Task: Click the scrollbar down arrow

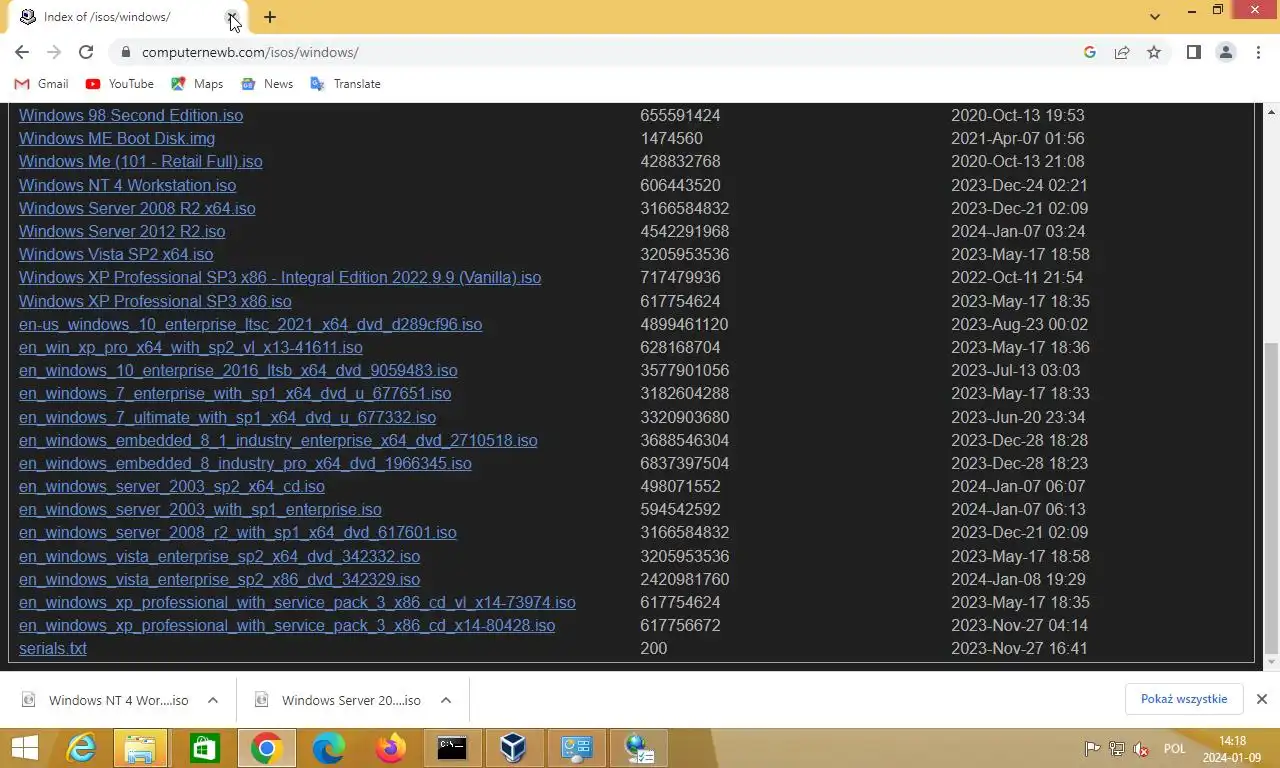Action: click(x=1271, y=663)
